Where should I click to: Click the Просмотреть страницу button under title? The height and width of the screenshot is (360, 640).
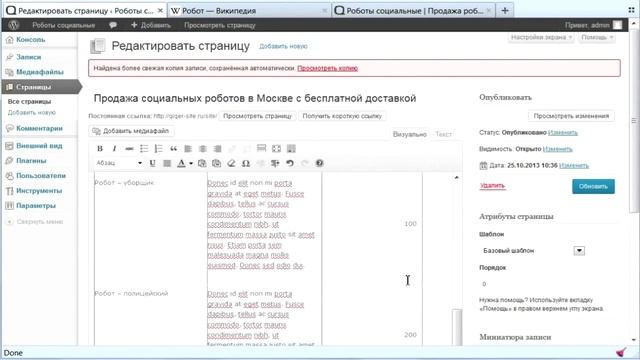pyautogui.click(x=258, y=116)
